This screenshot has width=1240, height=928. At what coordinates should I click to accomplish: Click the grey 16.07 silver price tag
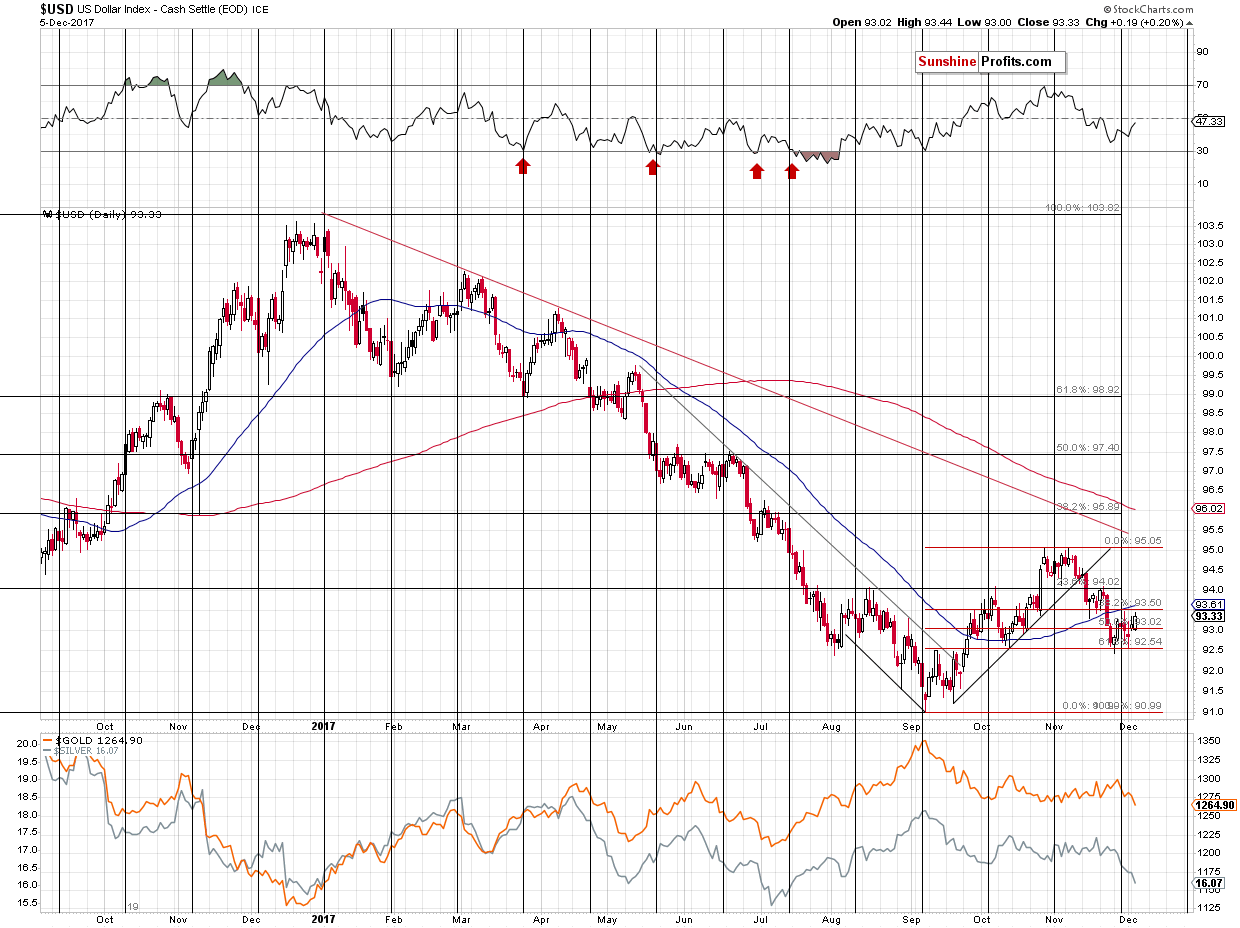1209,884
